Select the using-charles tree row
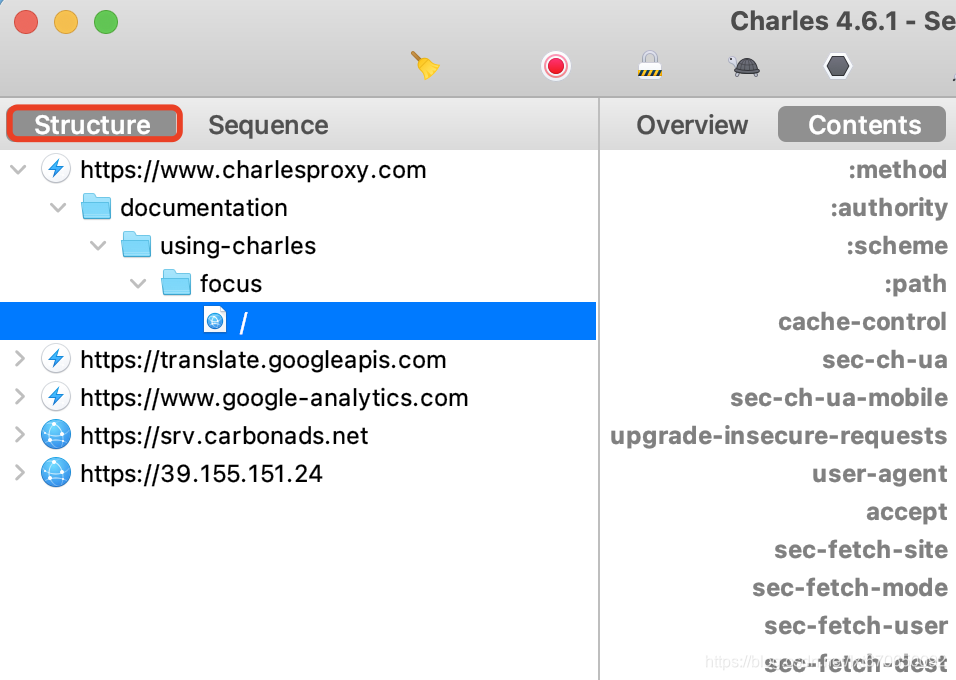The width and height of the screenshot is (956, 680). click(x=298, y=245)
